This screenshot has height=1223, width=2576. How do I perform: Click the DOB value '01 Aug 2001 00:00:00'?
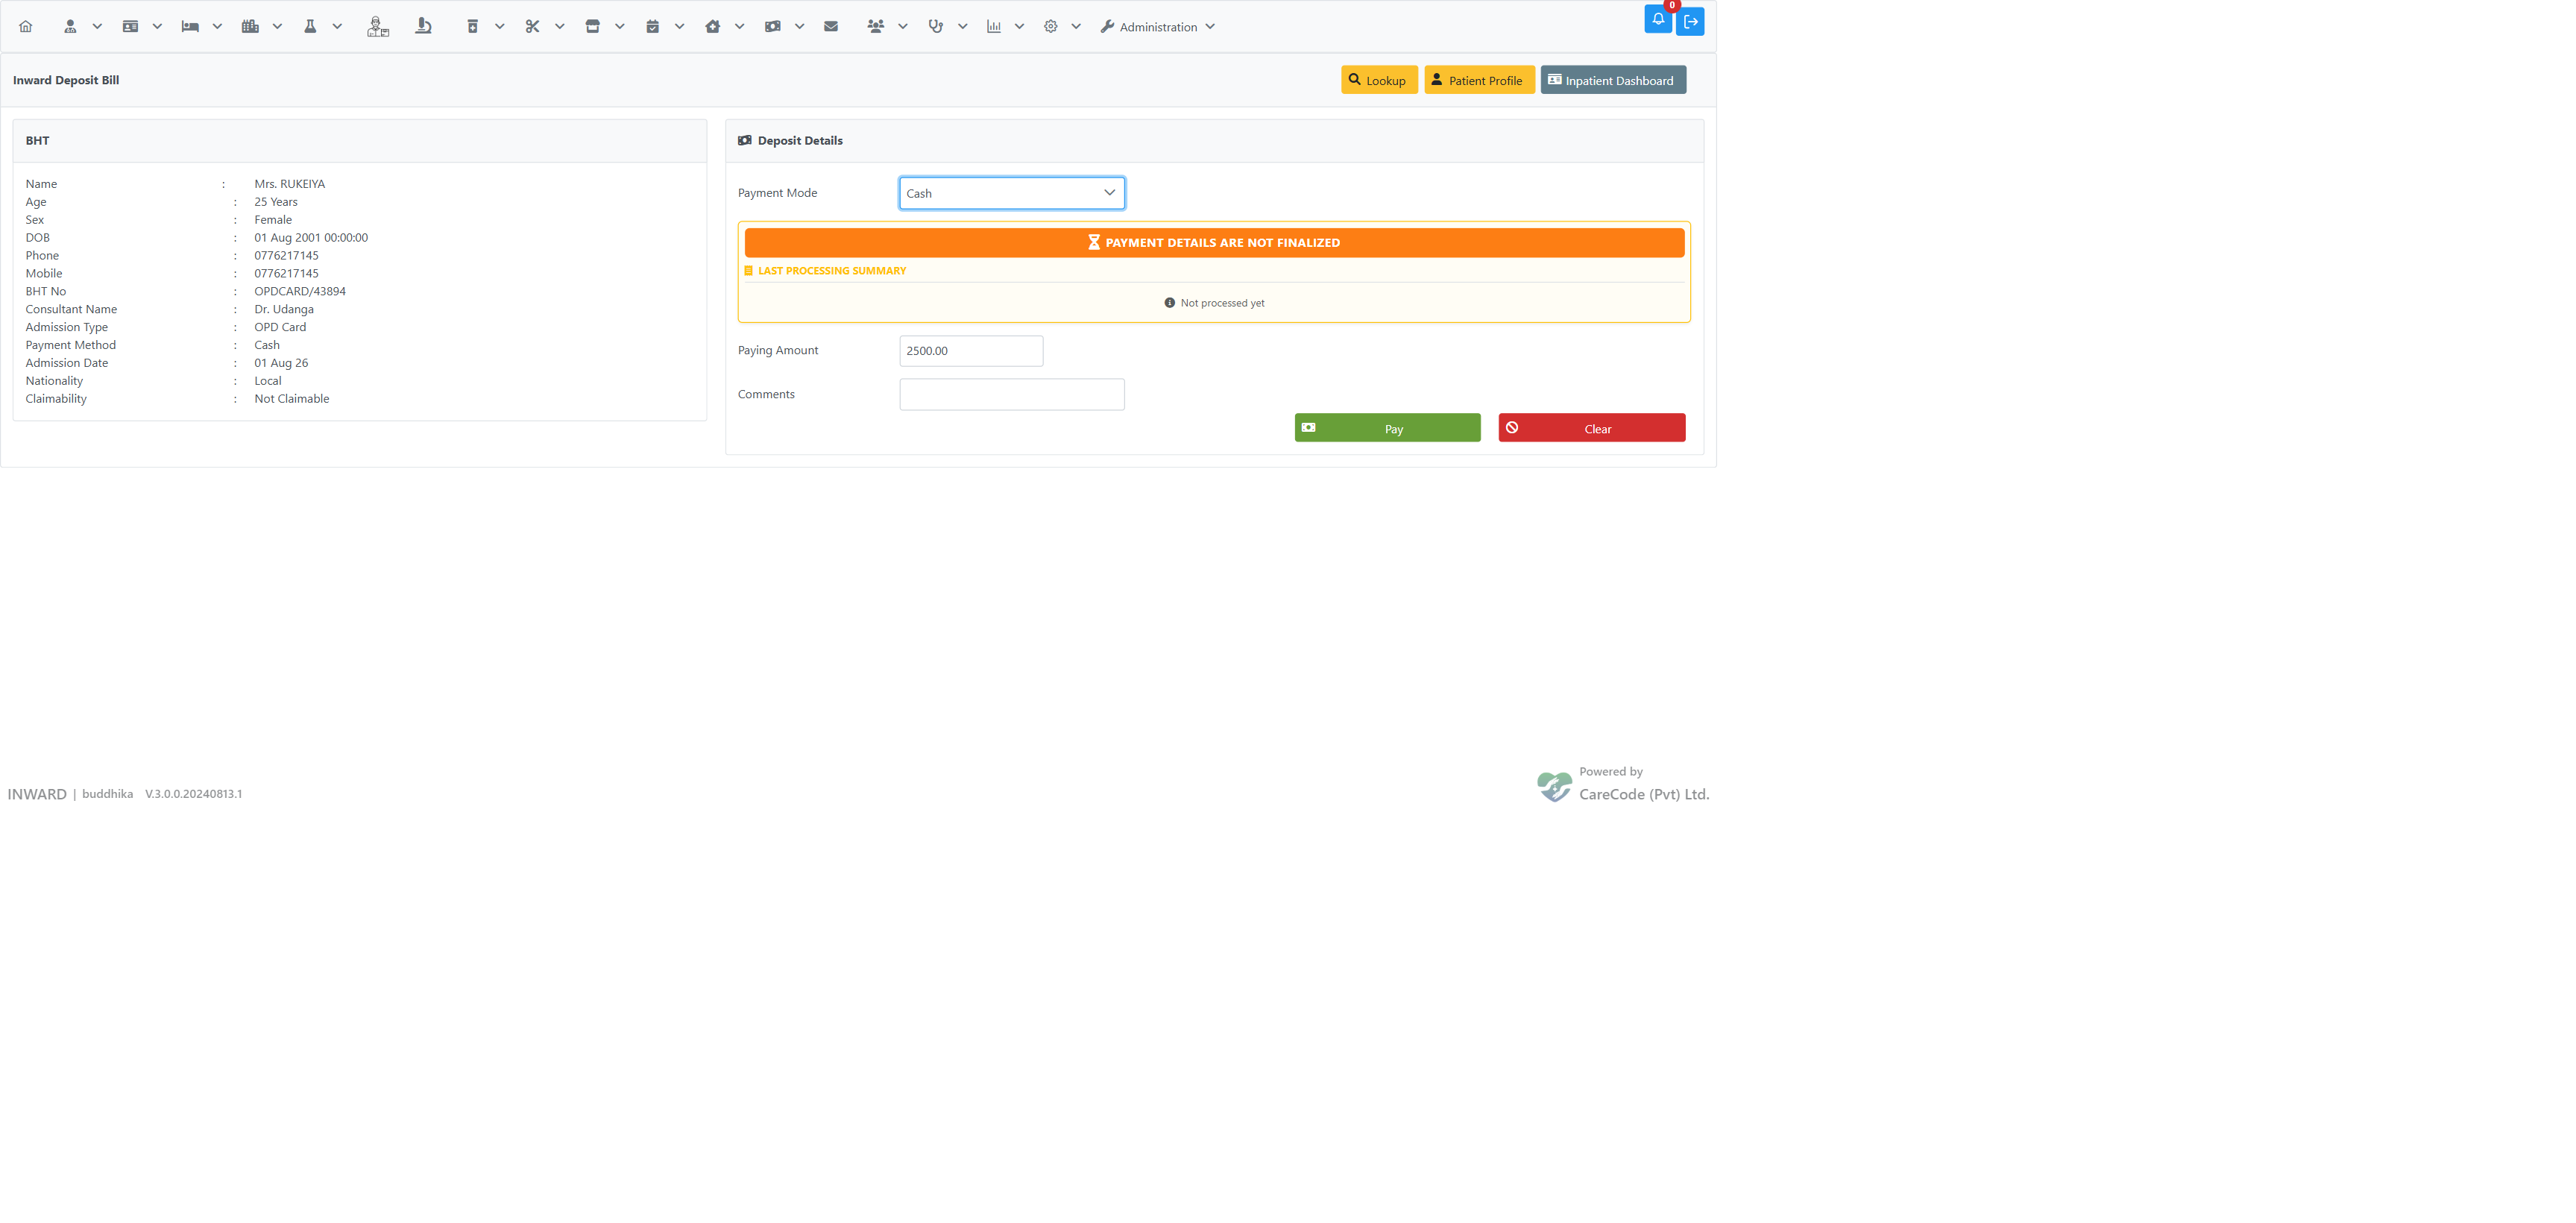pyautogui.click(x=311, y=238)
